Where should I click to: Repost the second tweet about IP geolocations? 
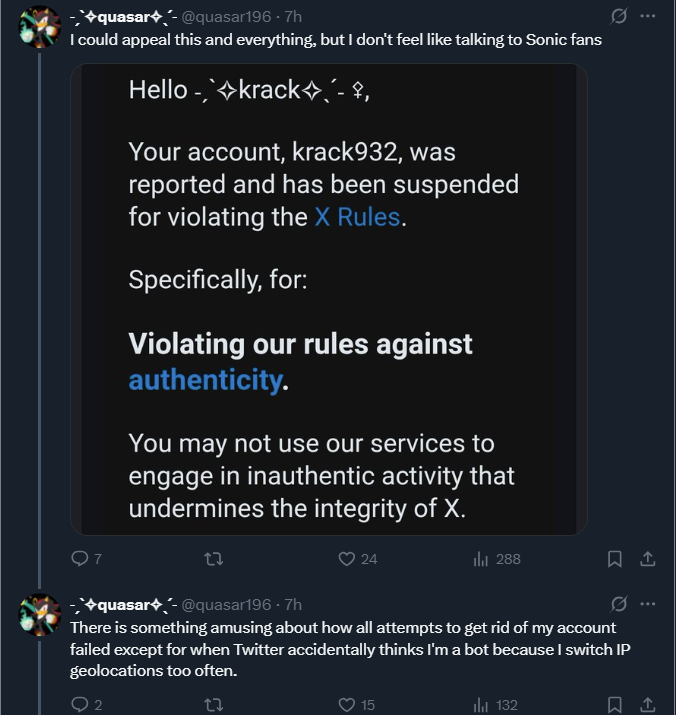point(213,705)
